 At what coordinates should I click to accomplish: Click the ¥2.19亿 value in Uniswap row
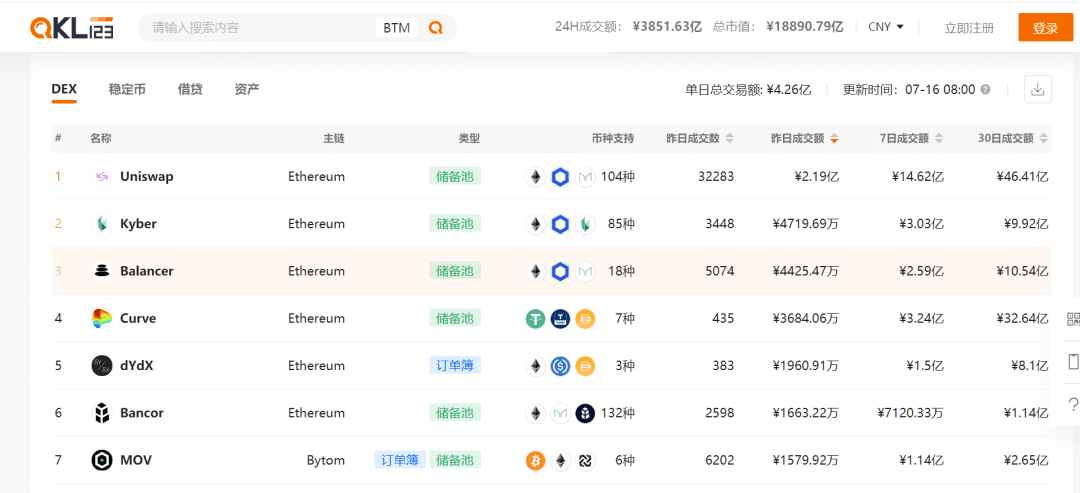816,177
